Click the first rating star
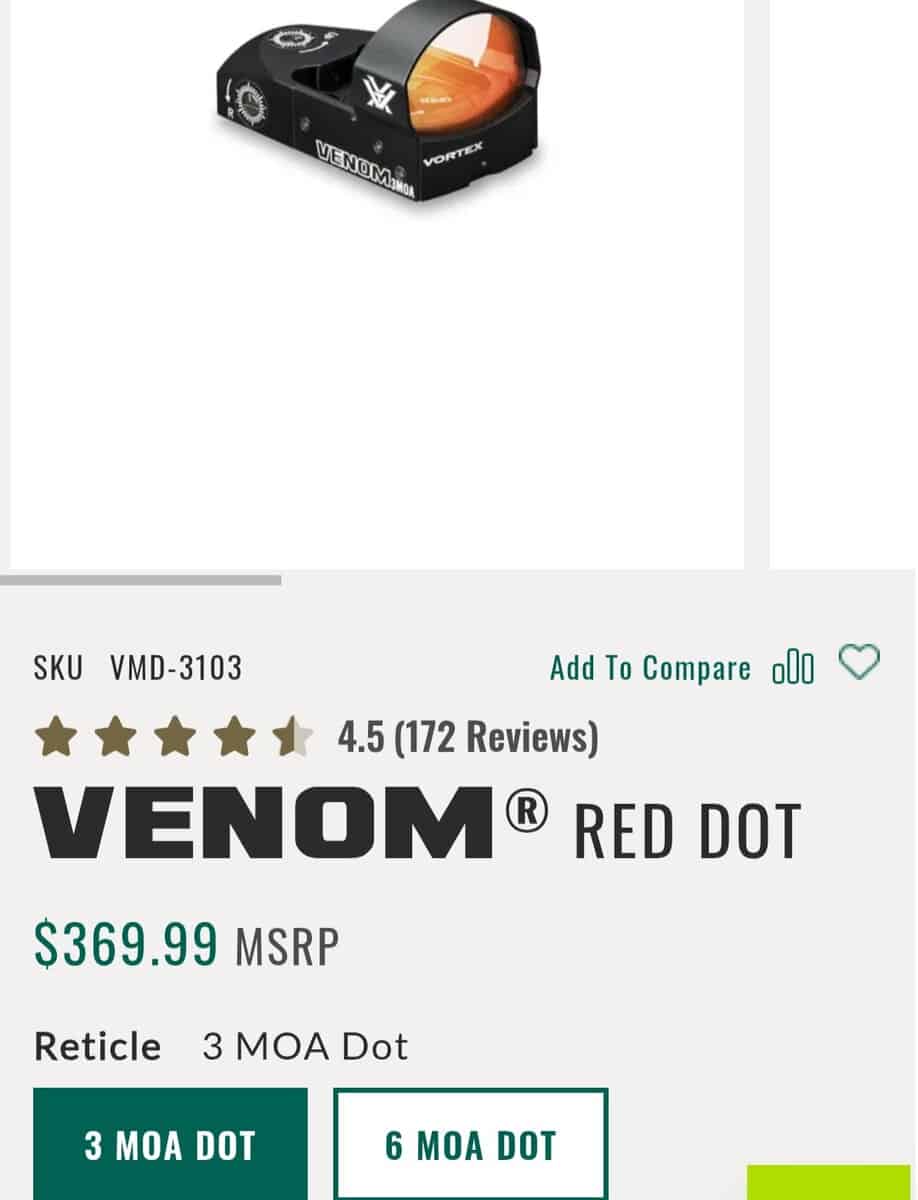This screenshot has width=918, height=1200. (56, 738)
